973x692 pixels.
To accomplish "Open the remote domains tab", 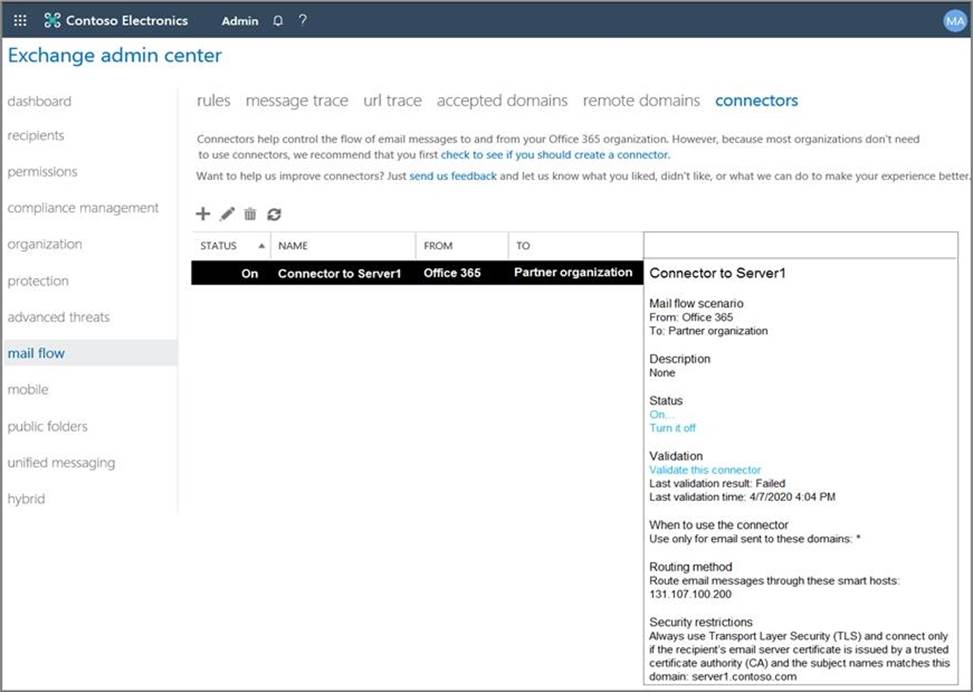I will pos(641,100).
